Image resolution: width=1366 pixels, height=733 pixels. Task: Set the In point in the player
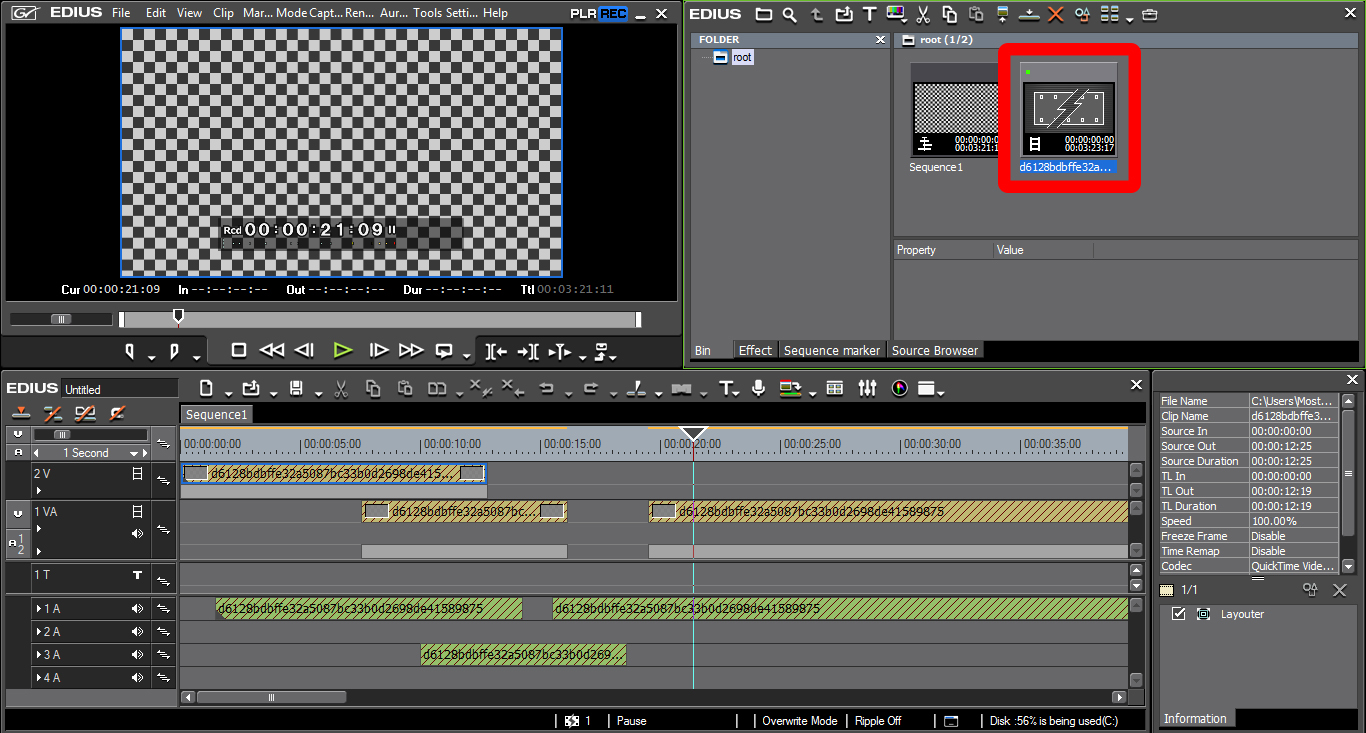(x=130, y=351)
